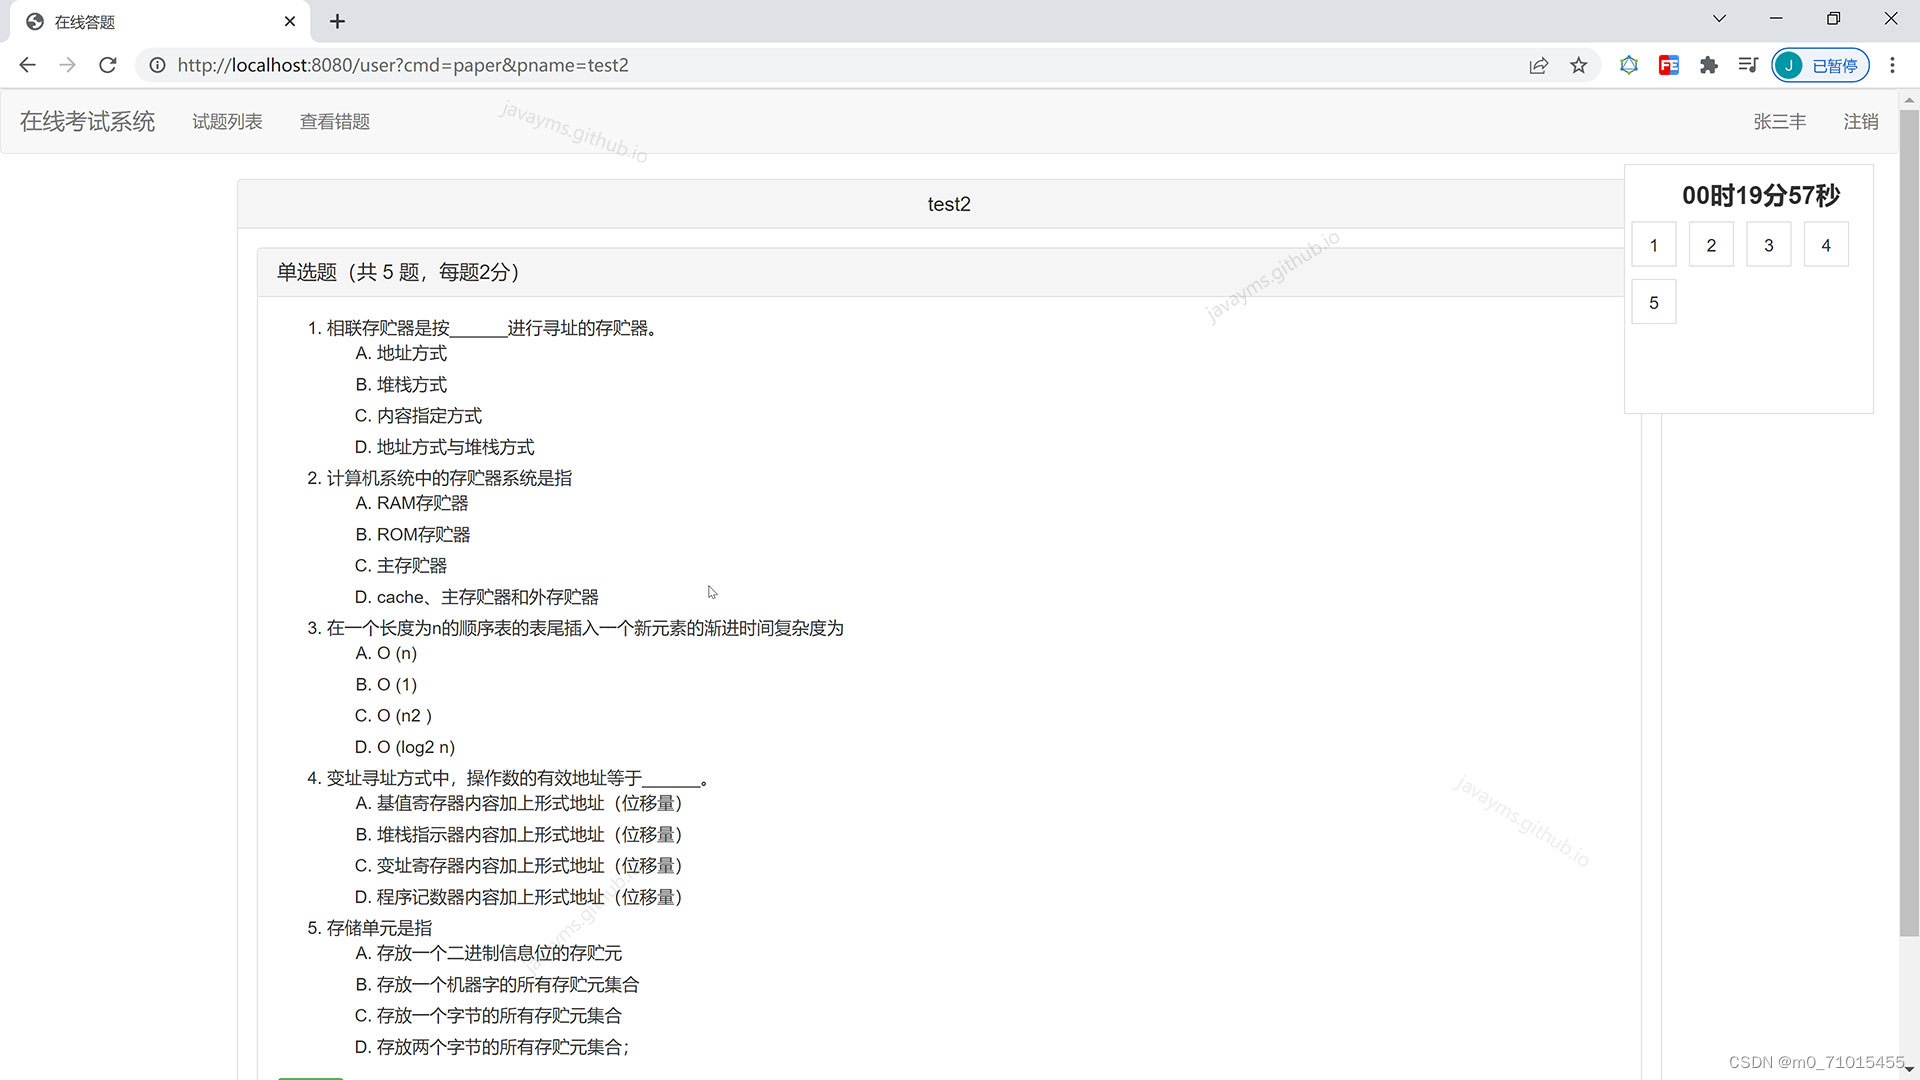Expand the profile avatar dropdown
Viewport: 1920px width, 1080px height.
pos(1789,65)
